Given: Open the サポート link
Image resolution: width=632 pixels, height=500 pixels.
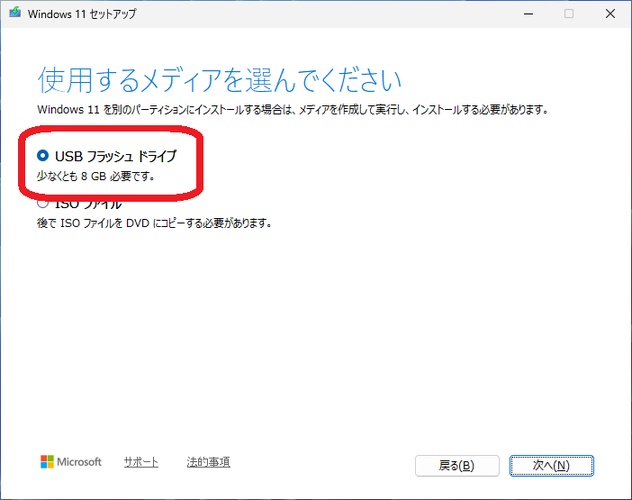Looking at the screenshot, I should point(141,462).
